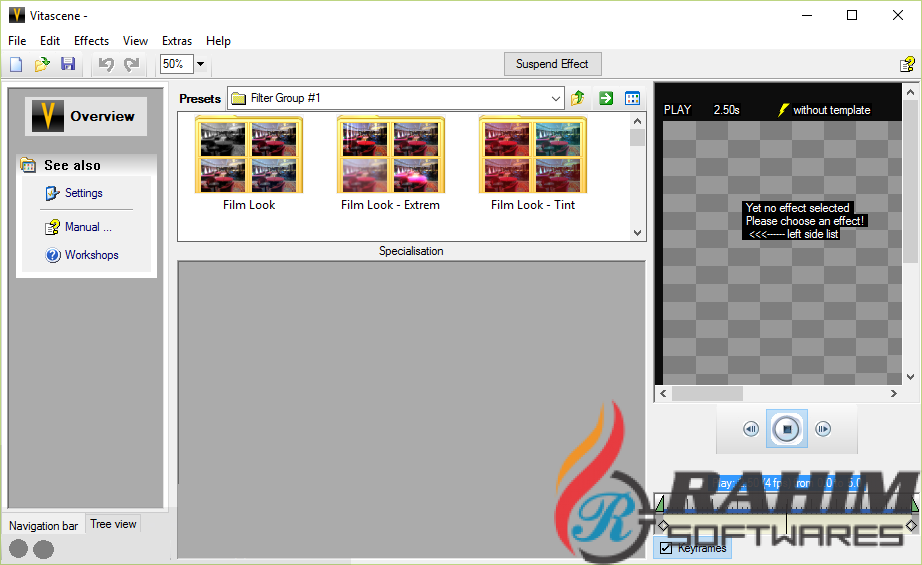922x565 pixels.
Task: Click the green arrow icon beside Presets
Action: point(606,98)
